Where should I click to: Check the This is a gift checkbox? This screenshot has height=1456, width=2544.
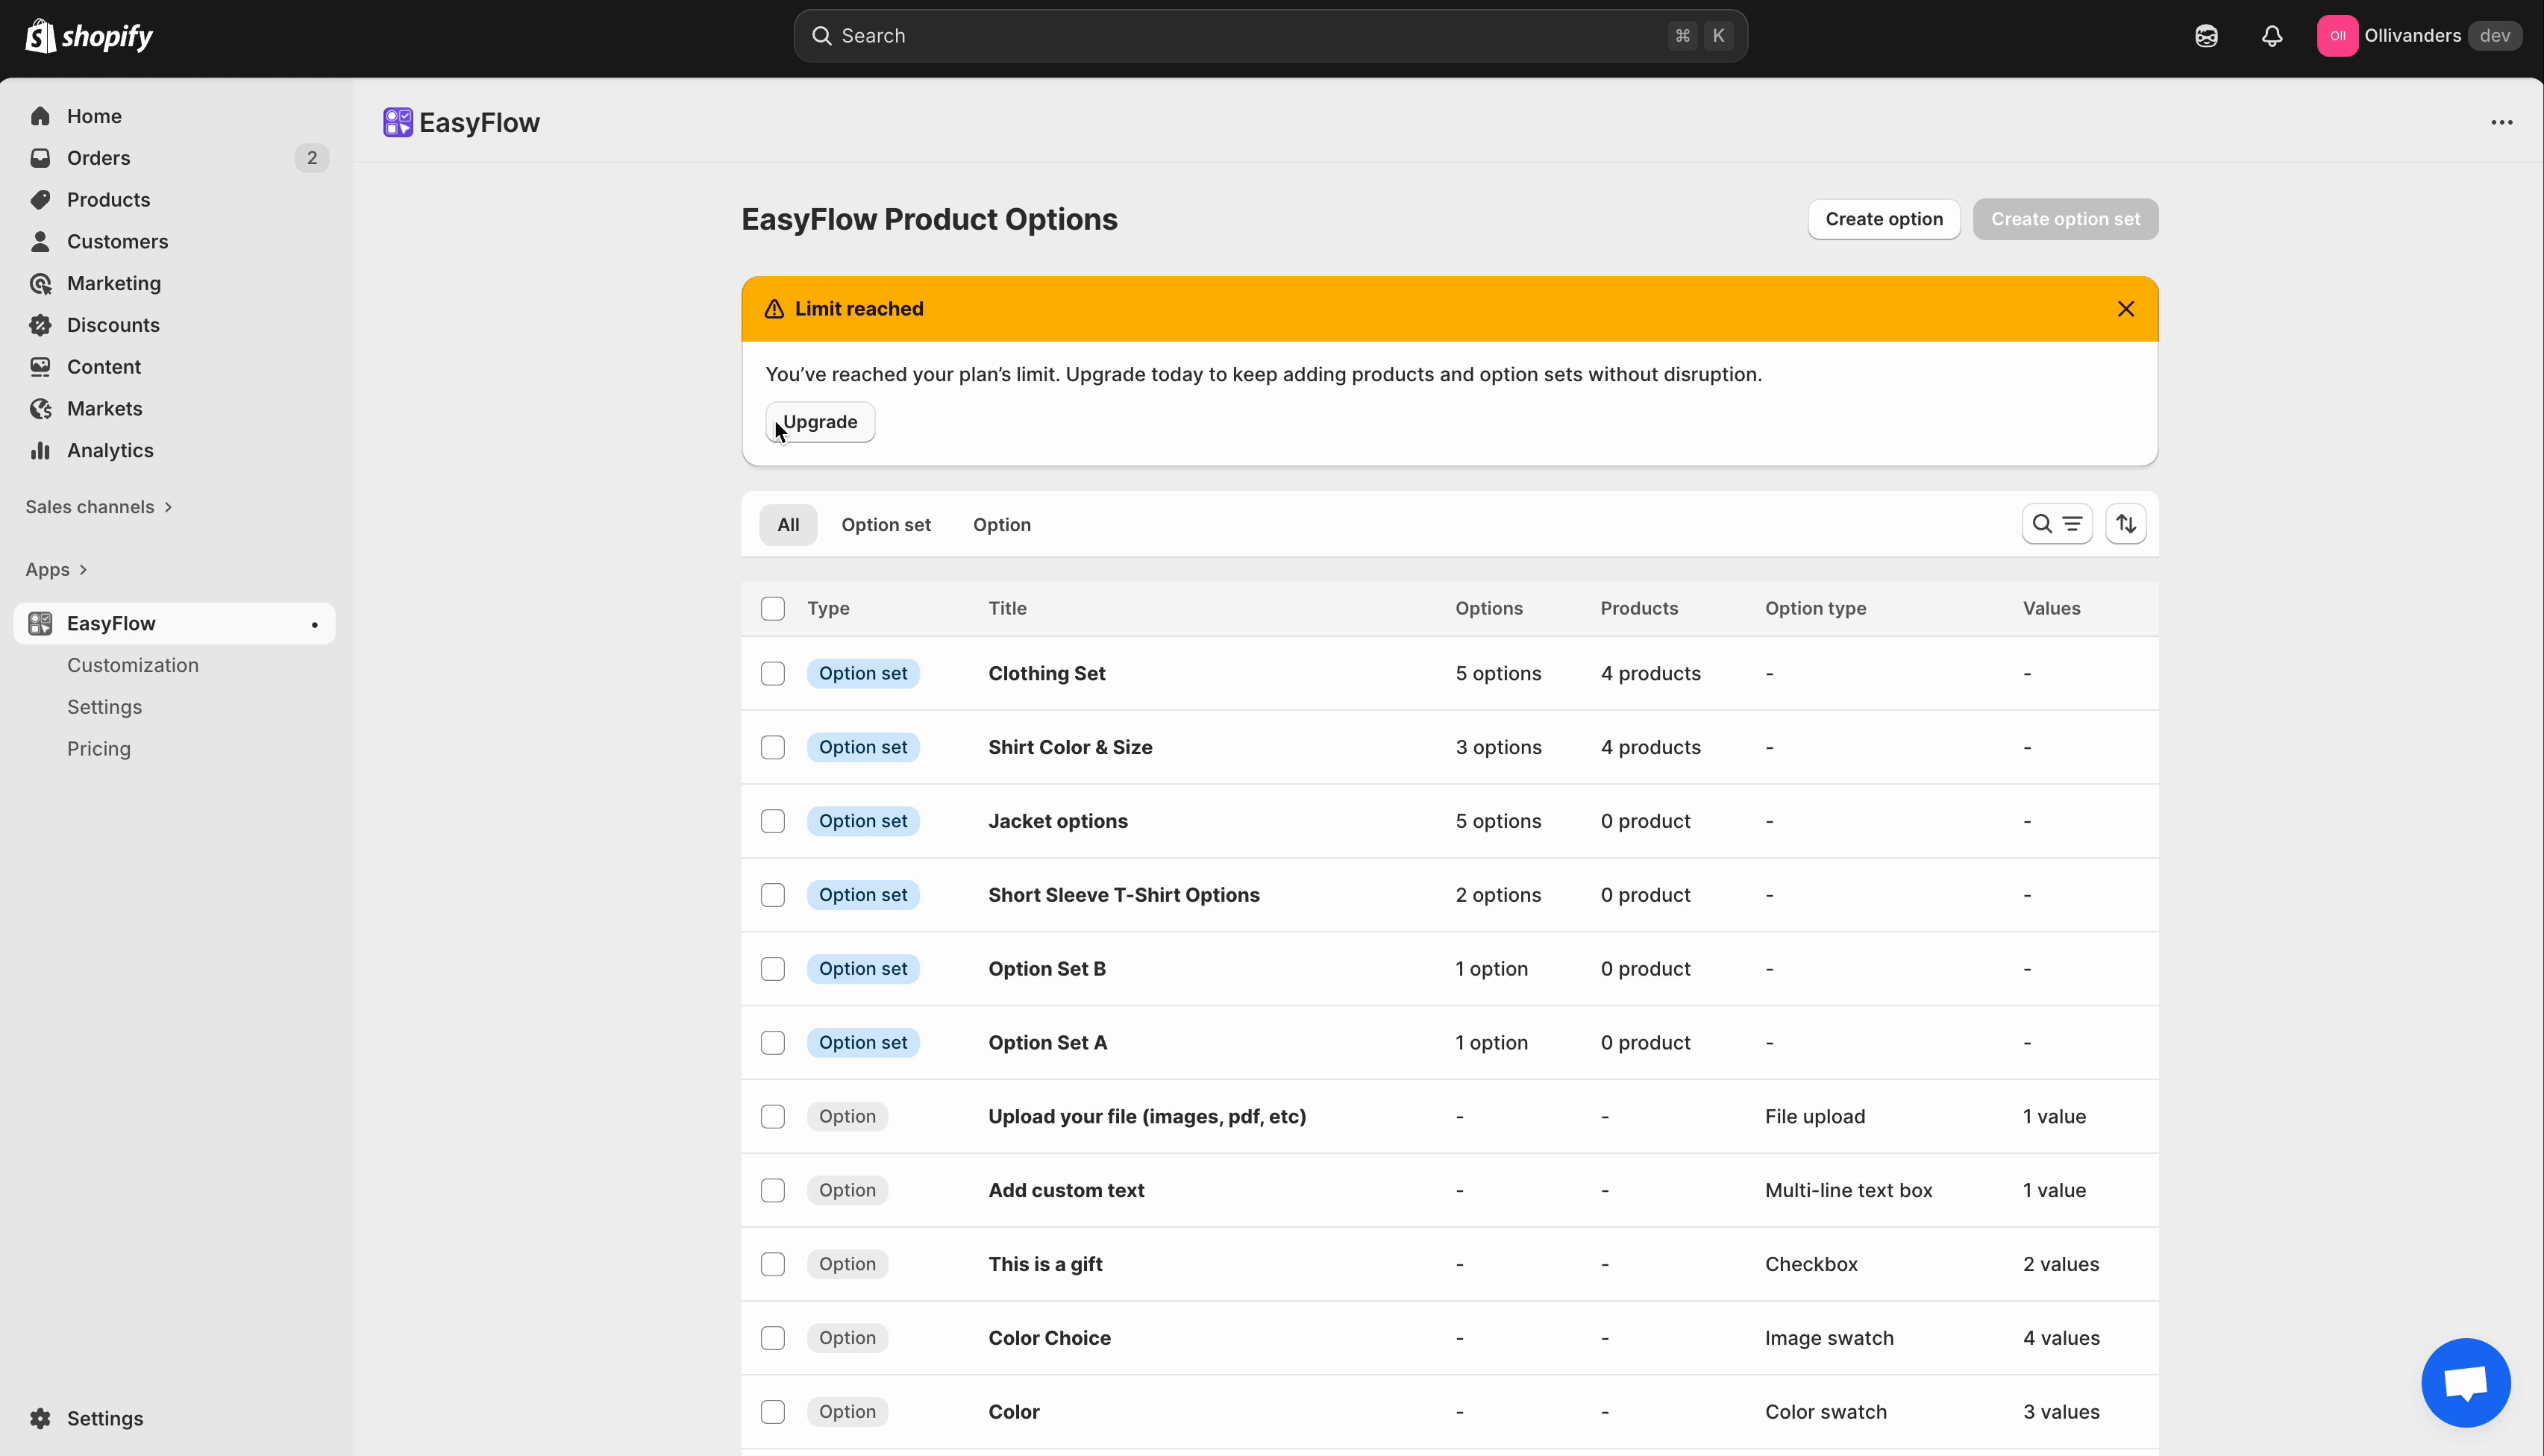coord(773,1266)
